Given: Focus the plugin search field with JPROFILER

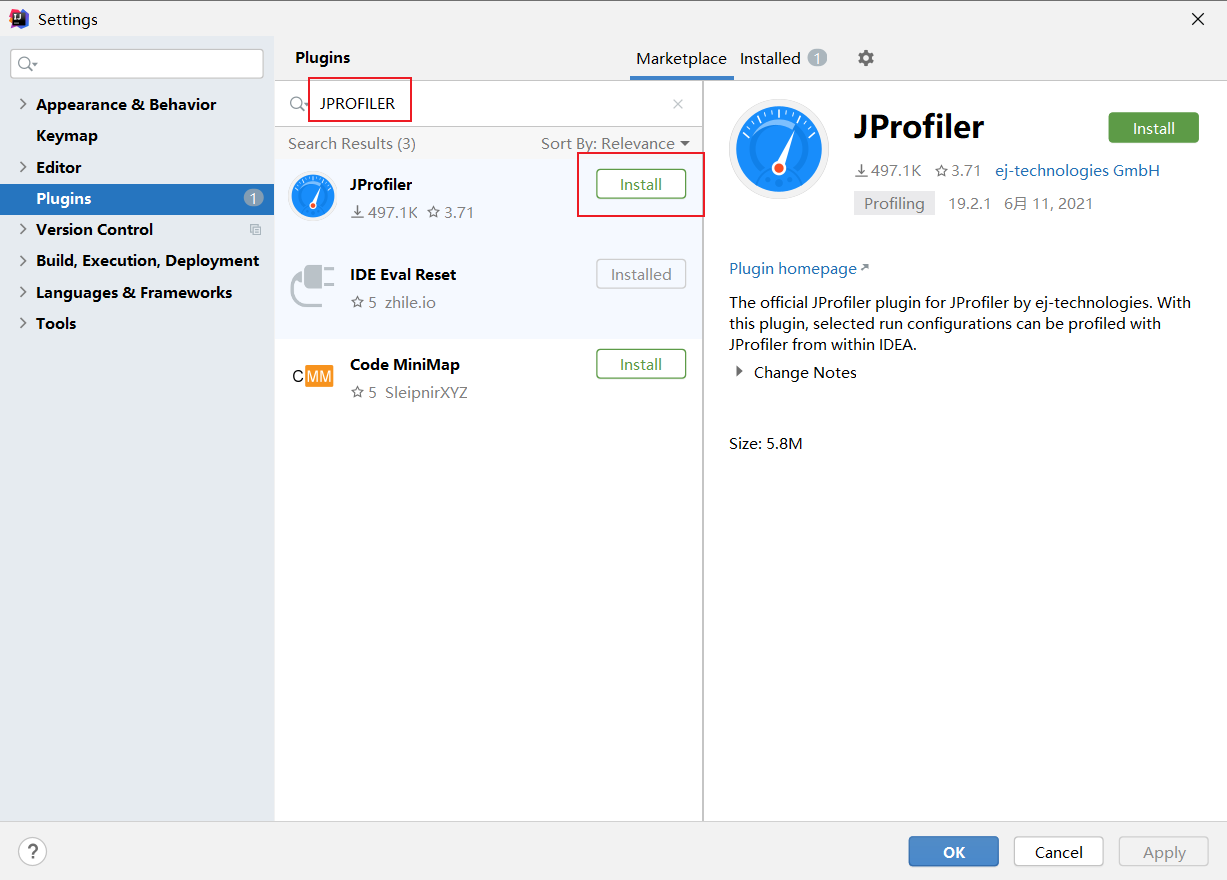Looking at the screenshot, I should (490, 104).
